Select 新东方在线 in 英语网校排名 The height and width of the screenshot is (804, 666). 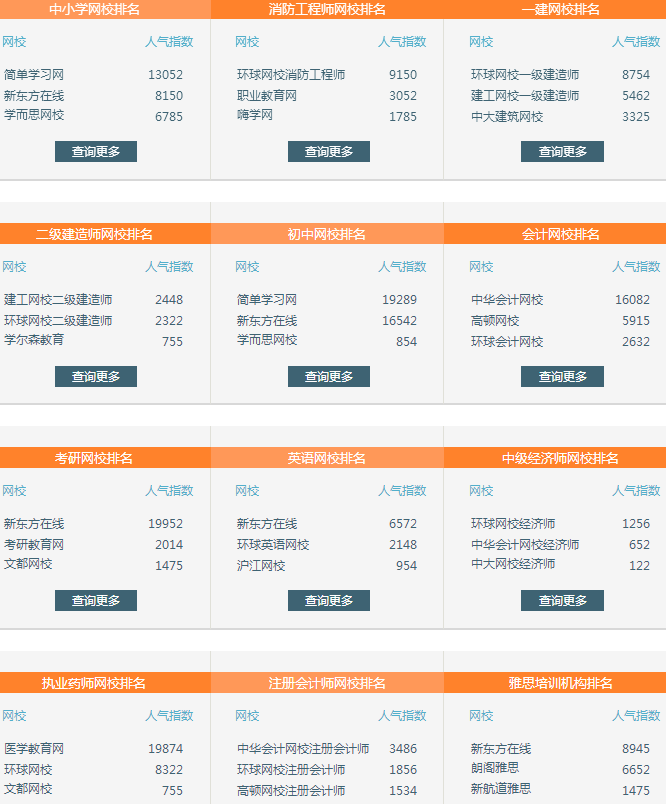point(267,524)
